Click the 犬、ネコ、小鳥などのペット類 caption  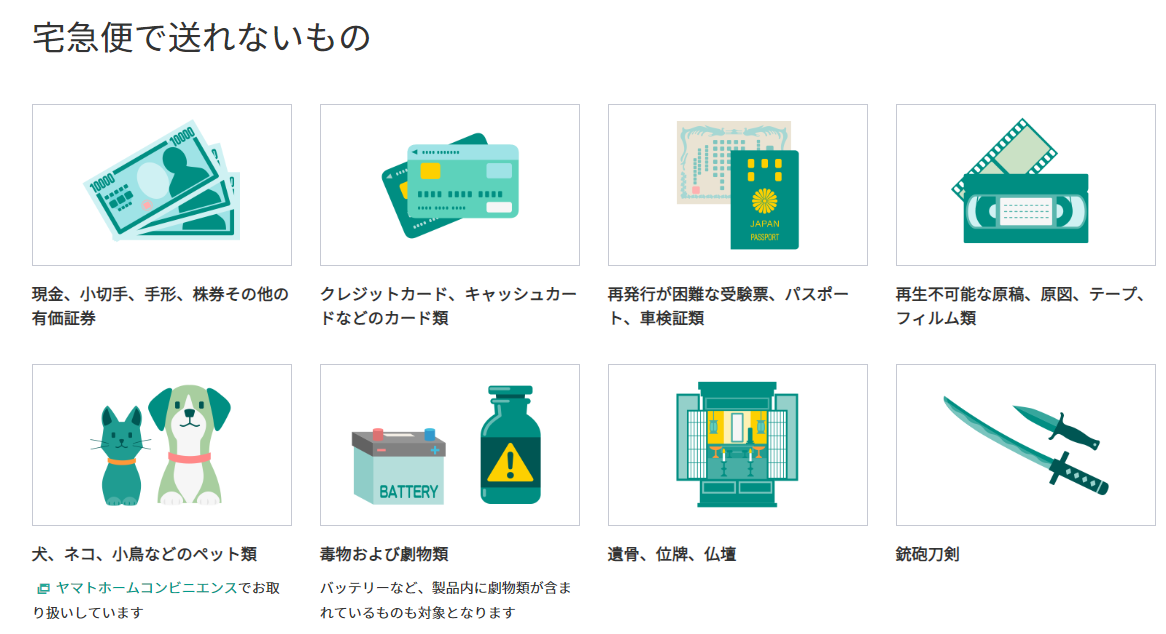[144, 554]
